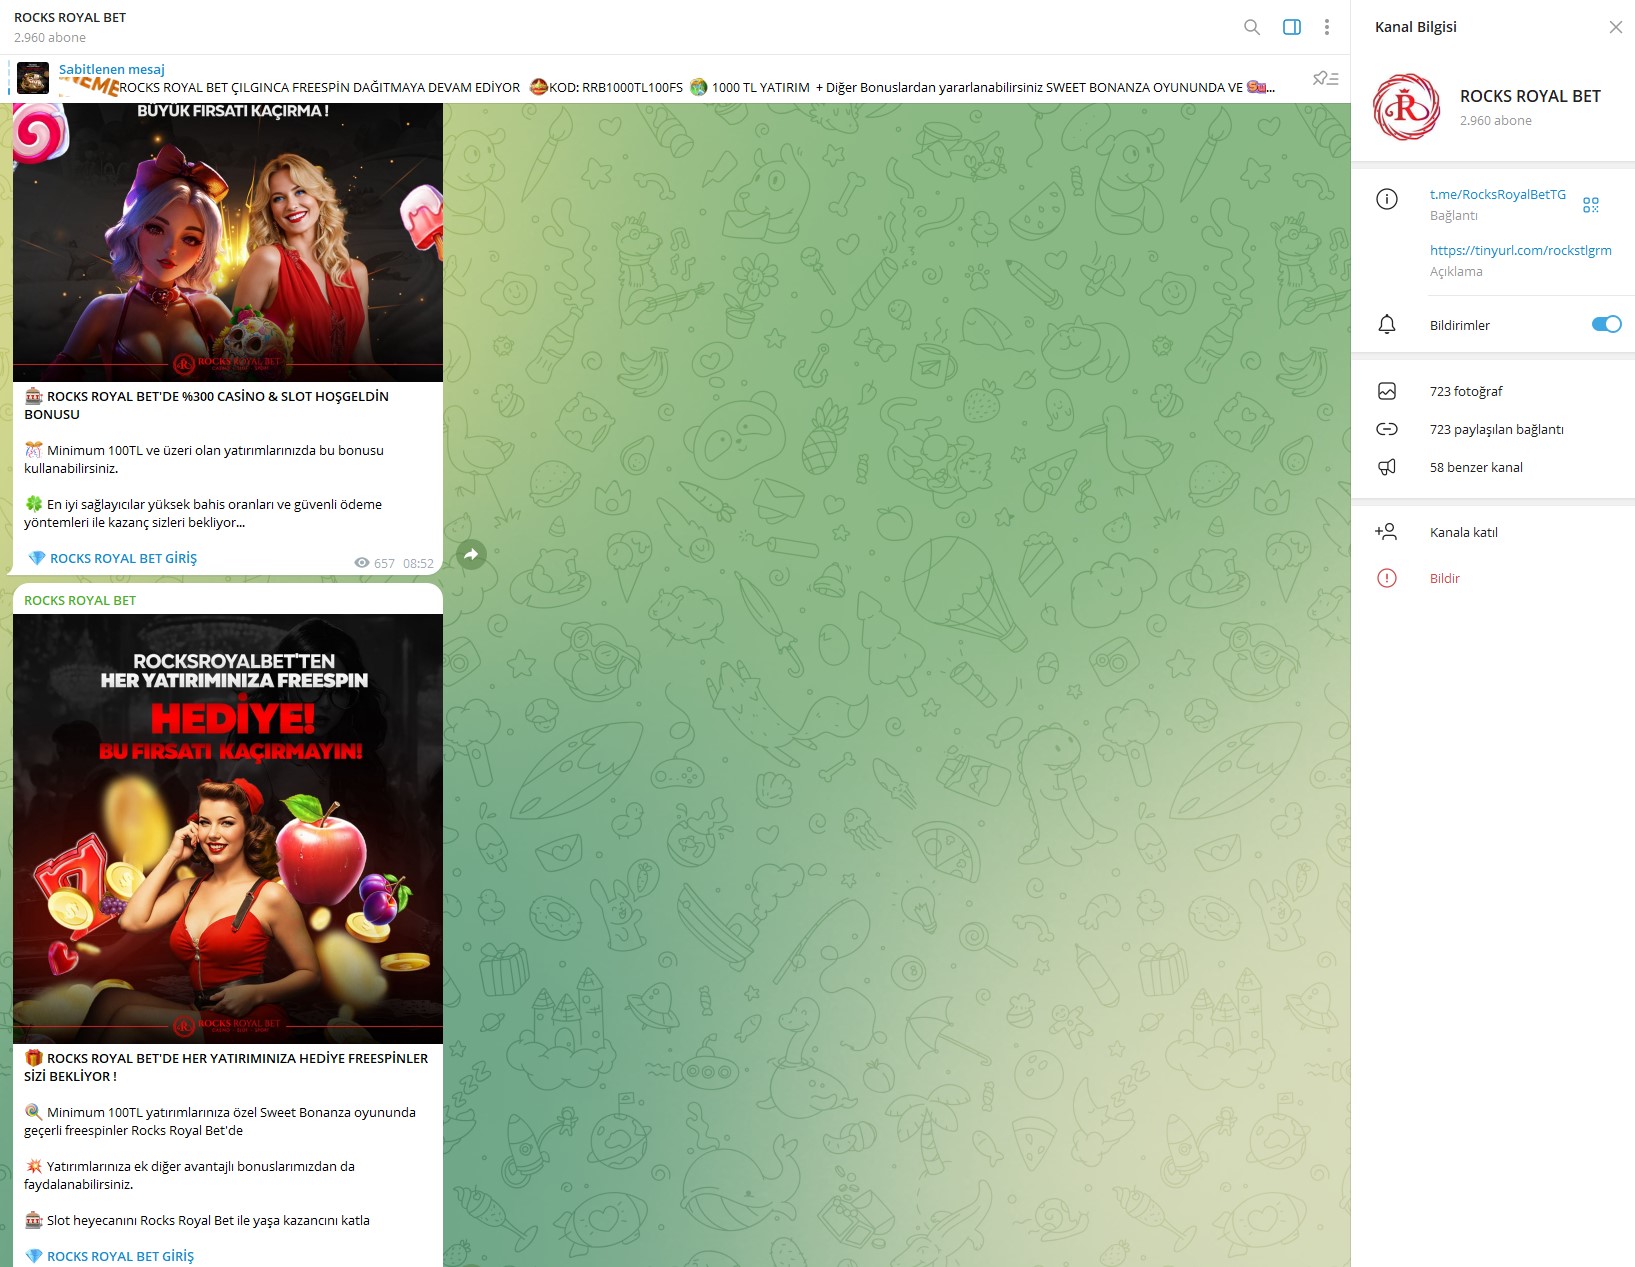1635x1267 pixels.
Task: Open the QR code icon for channel link
Action: tap(1590, 205)
